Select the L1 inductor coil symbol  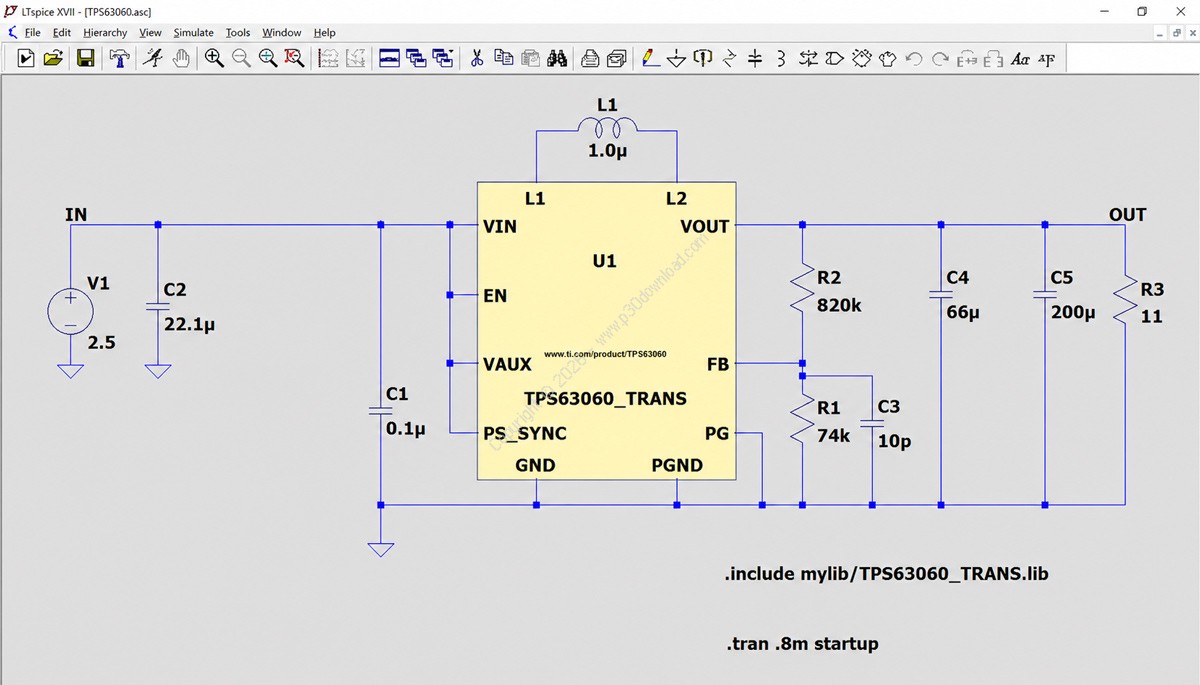tap(607, 128)
